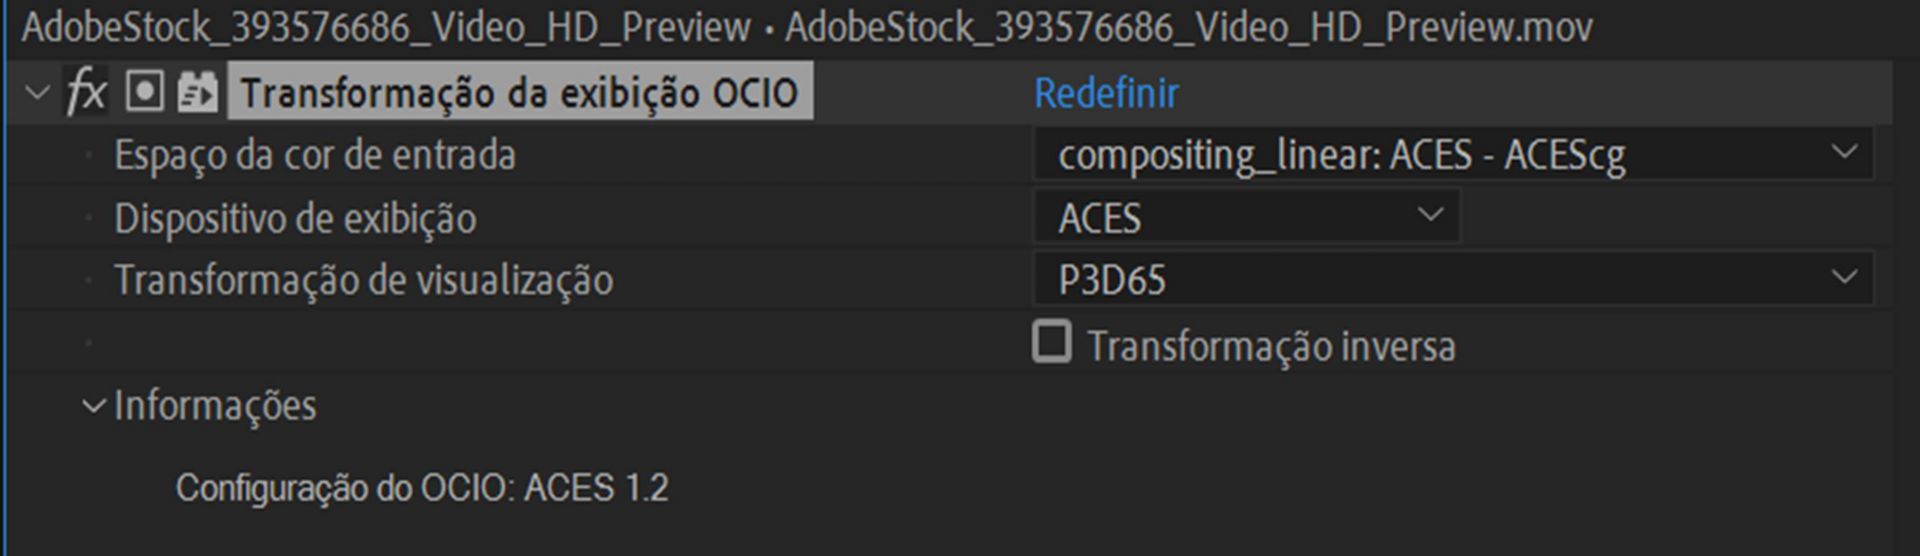
Task: Select the Transformação de visualização property
Action: (x=363, y=281)
